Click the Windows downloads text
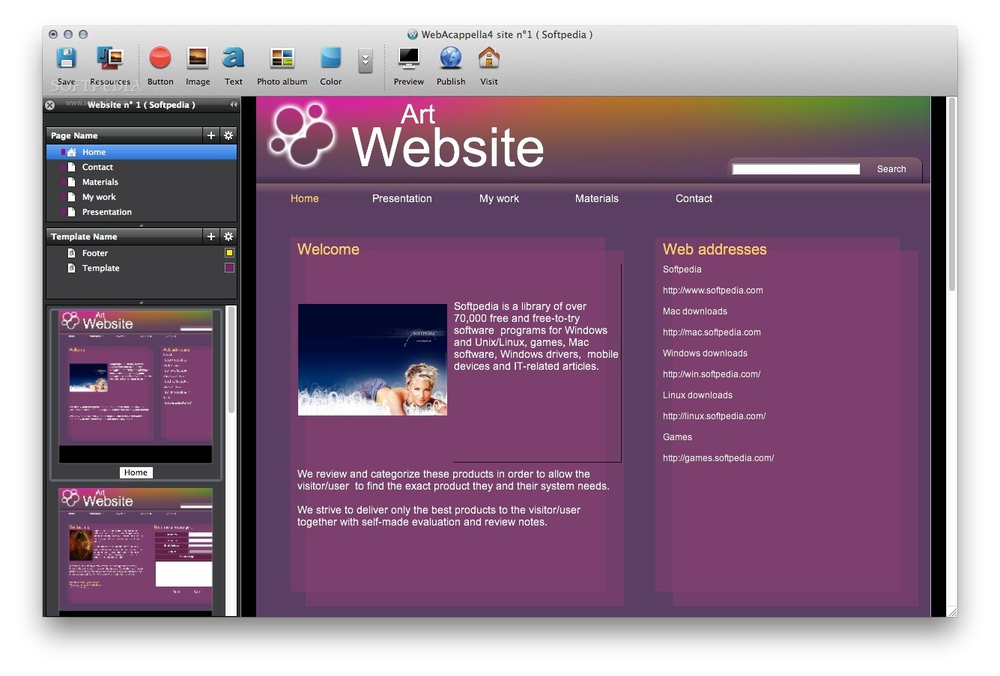The width and height of the screenshot is (1000, 676). tap(705, 353)
